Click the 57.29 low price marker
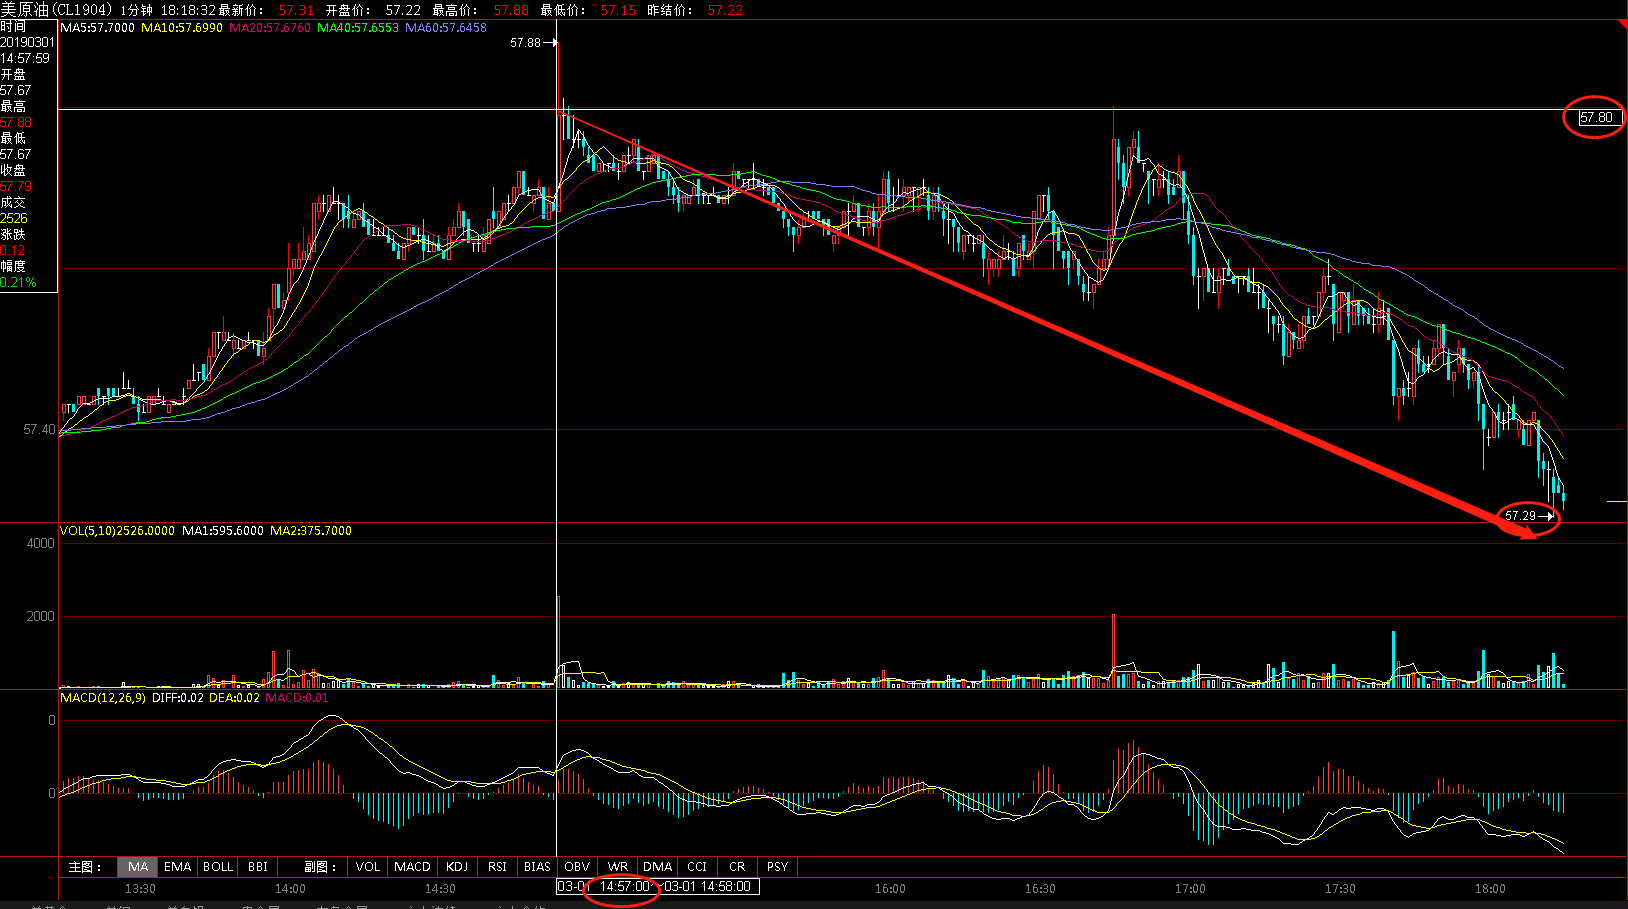The height and width of the screenshot is (909, 1628). pyautogui.click(x=1521, y=516)
